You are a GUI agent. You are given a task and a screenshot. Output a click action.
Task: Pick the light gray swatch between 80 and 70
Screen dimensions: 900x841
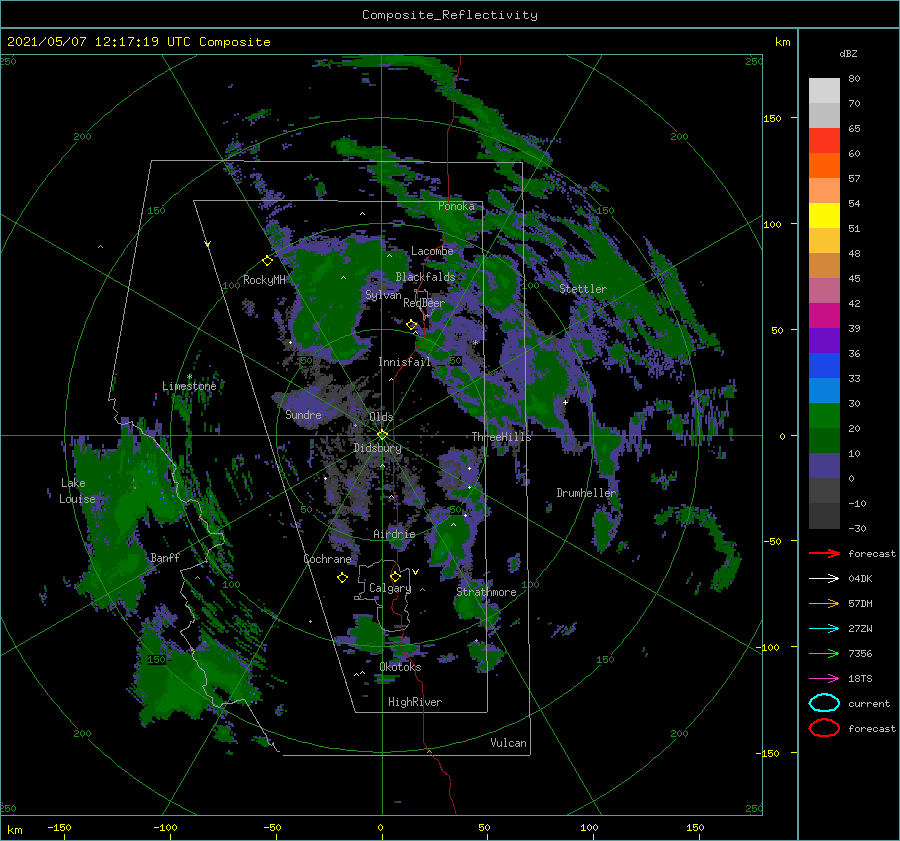[x=824, y=91]
